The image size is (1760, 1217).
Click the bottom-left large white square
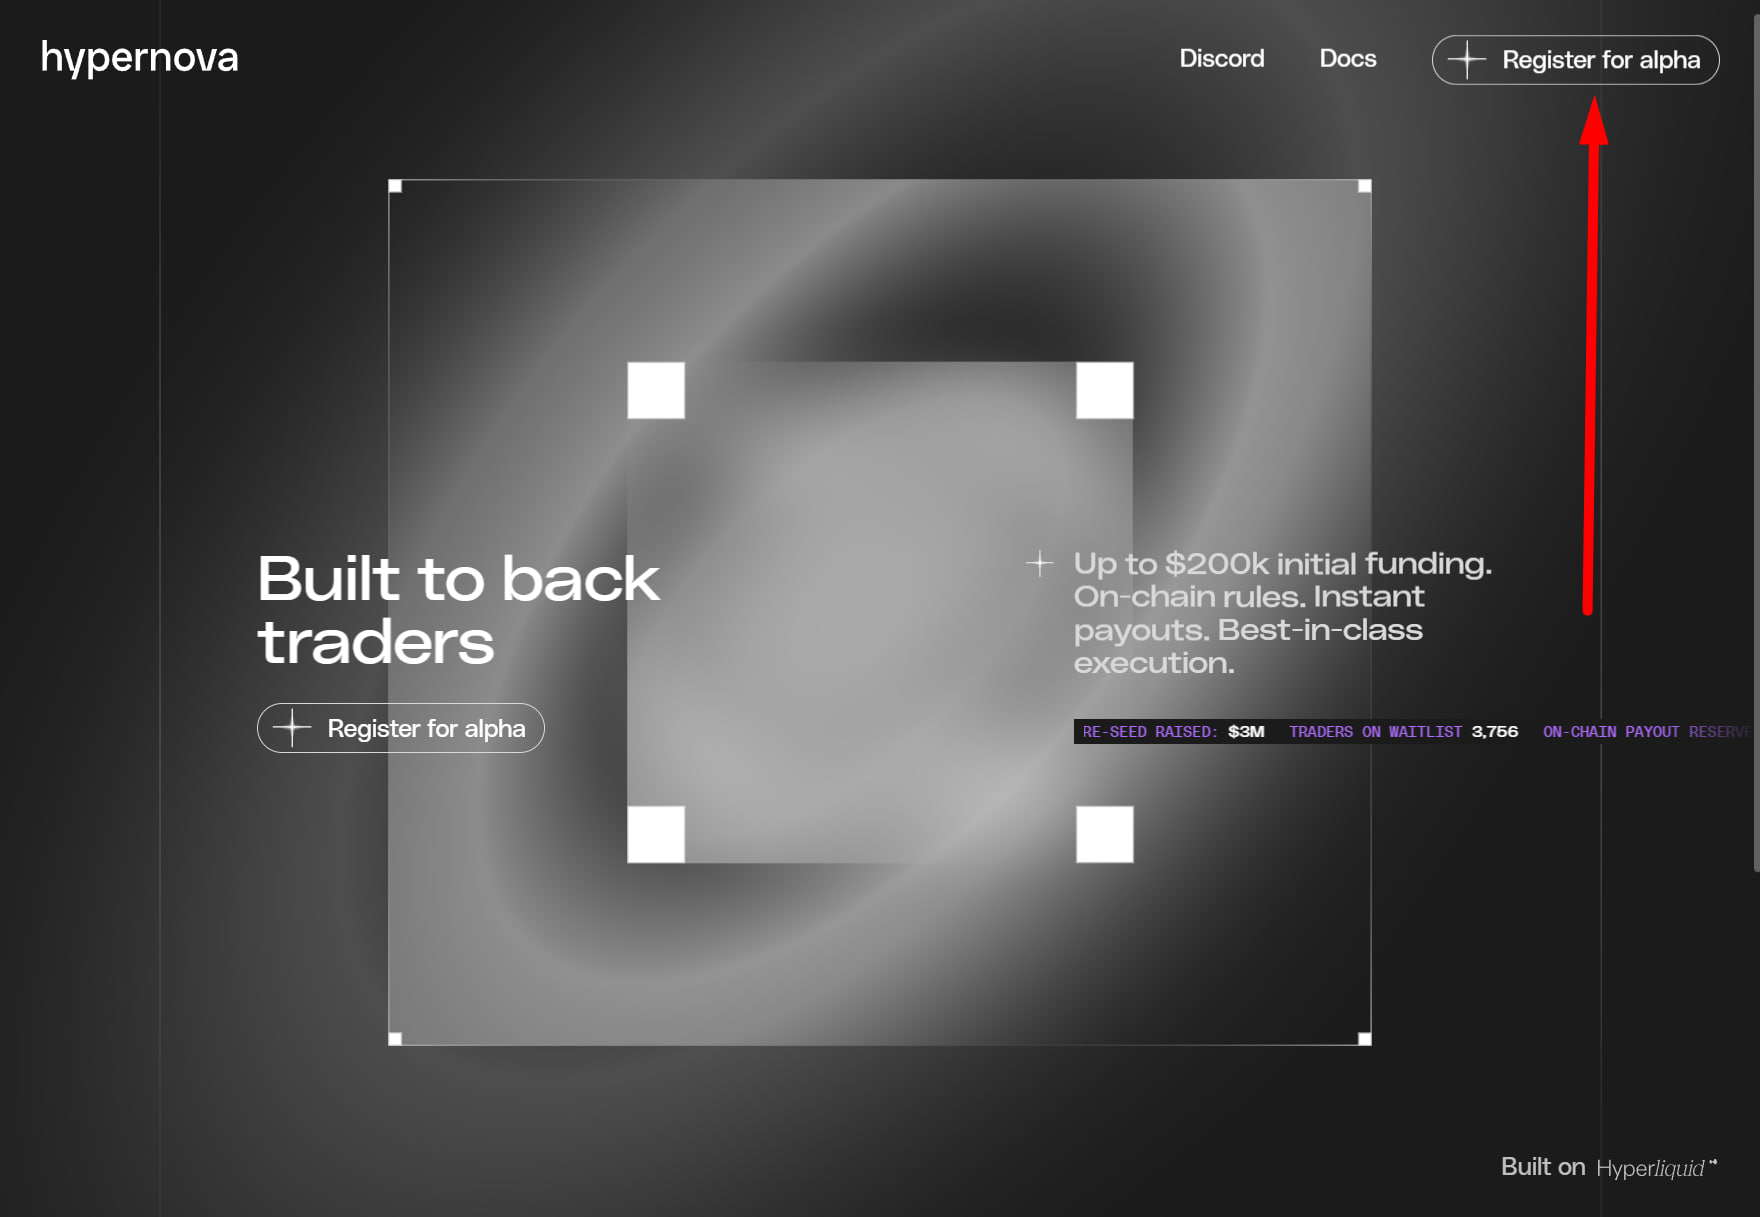click(x=656, y=834)
